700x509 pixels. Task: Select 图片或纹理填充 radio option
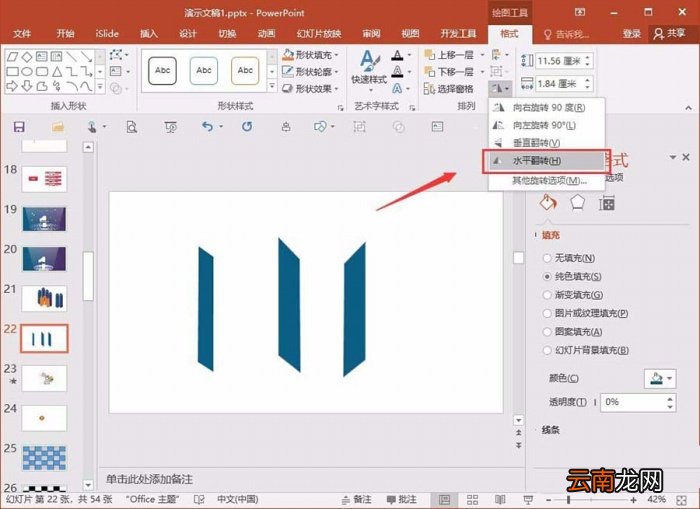coord(547,313)
